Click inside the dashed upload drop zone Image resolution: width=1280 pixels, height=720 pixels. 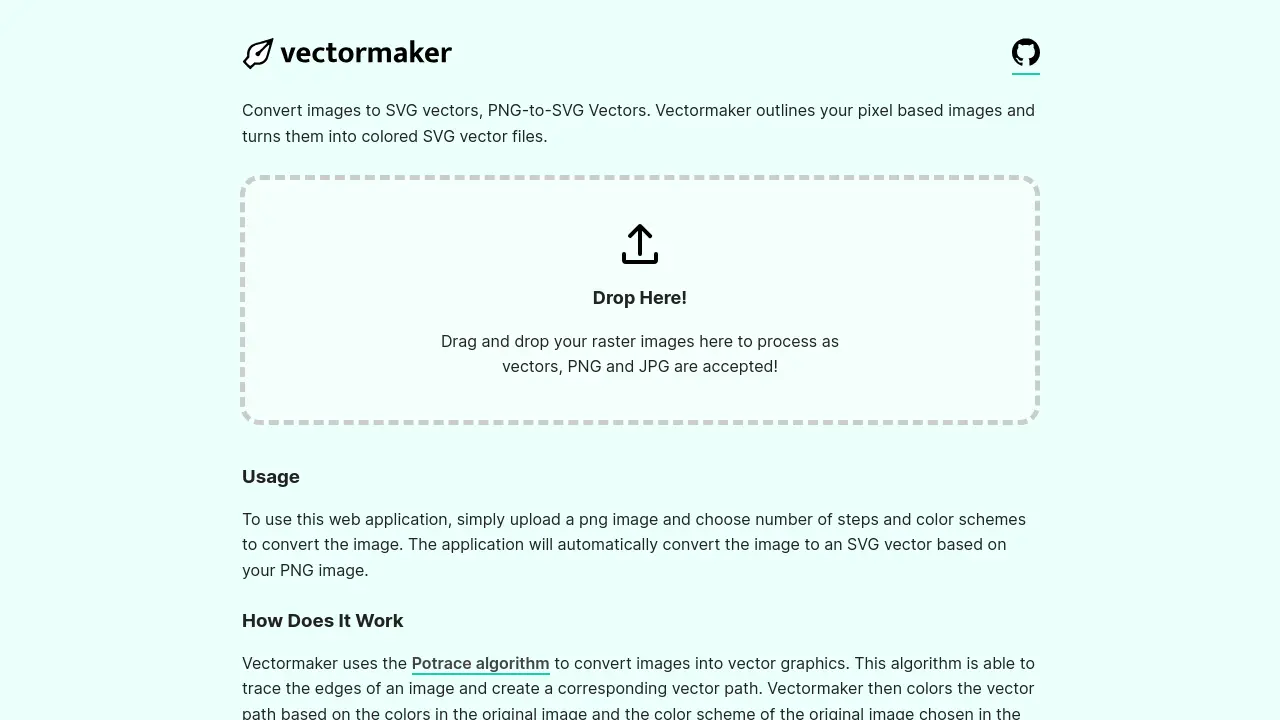point(640,300)
